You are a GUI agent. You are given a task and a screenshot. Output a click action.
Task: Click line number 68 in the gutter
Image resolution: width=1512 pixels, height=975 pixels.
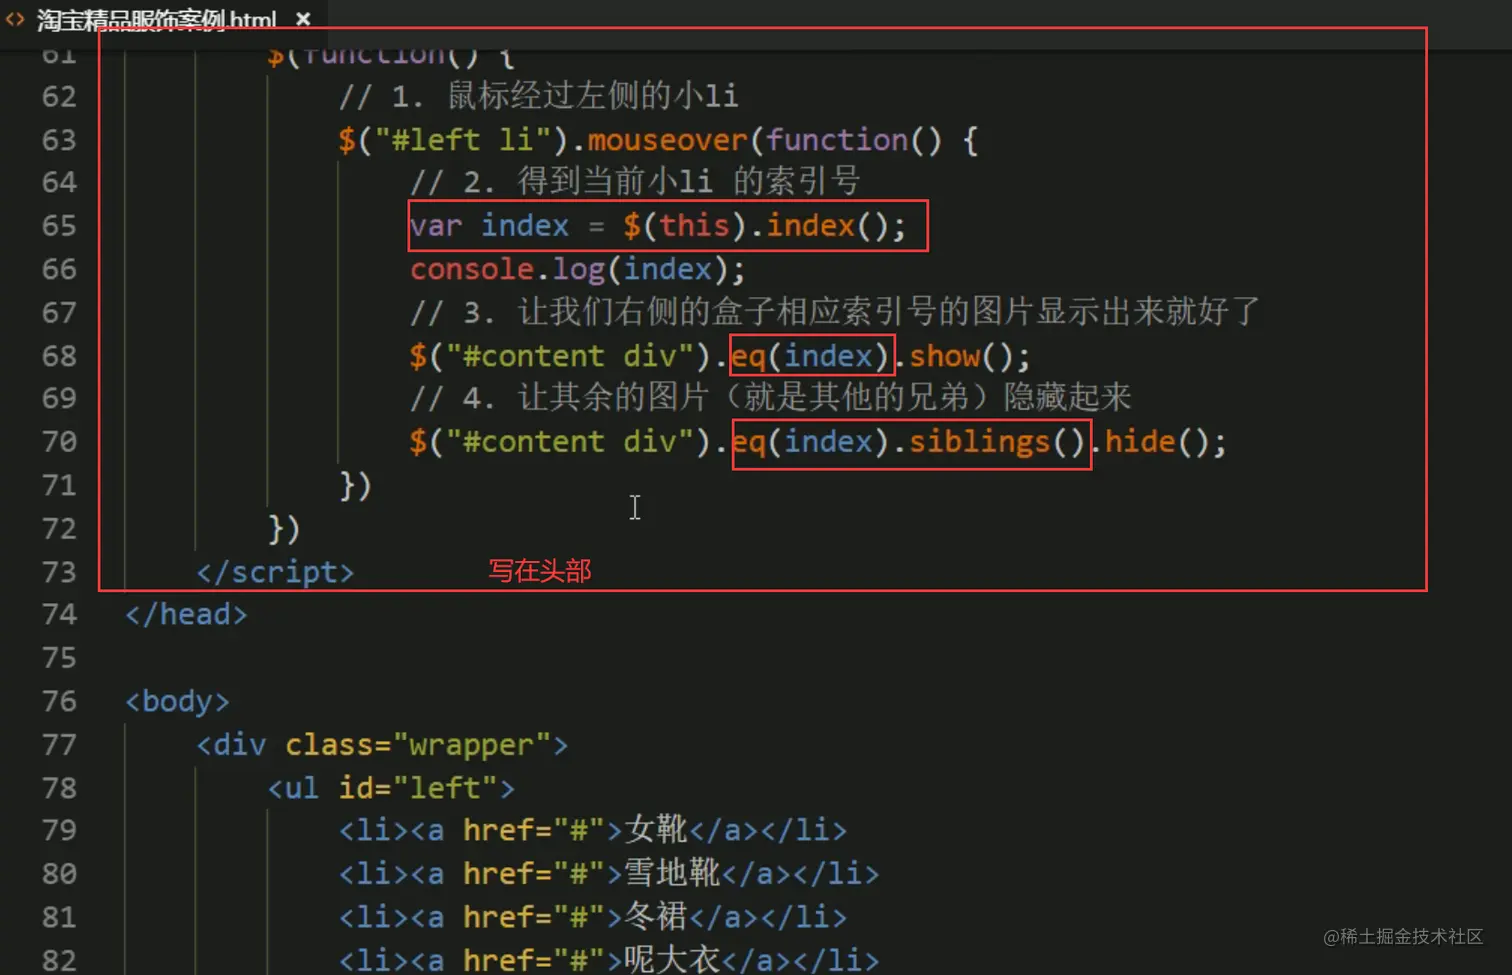pos(59,356)
